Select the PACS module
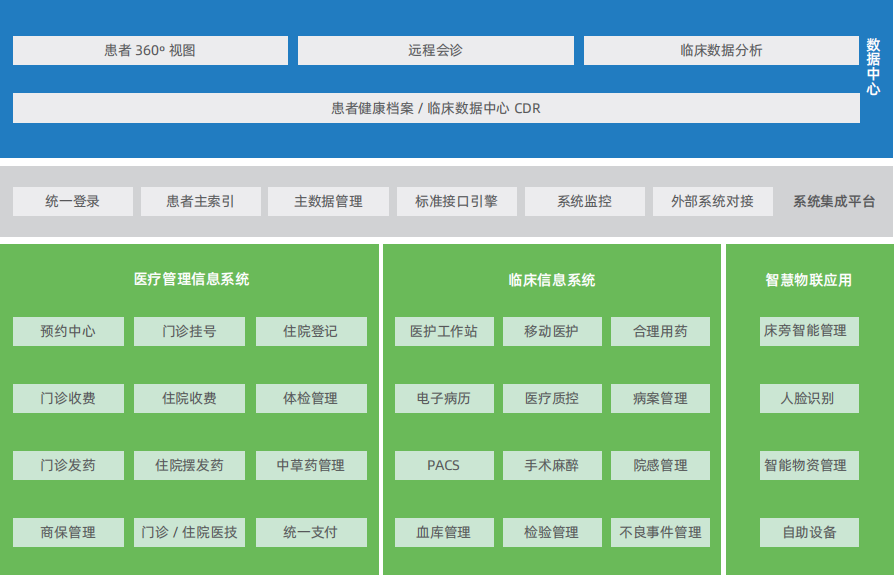894x575 pixels. pyautogui.click(x=443, y=465)
